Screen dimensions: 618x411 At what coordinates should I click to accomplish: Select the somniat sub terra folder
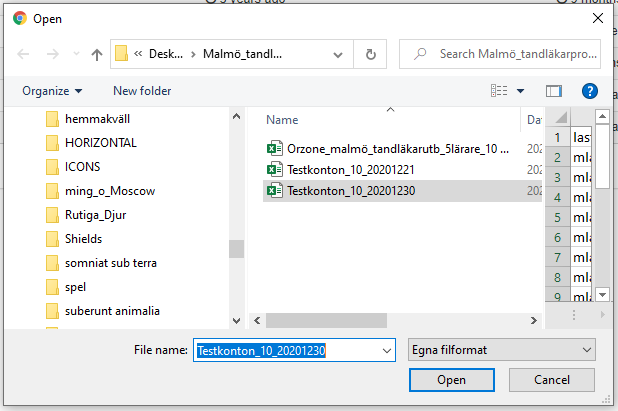[x=101, y=263]
